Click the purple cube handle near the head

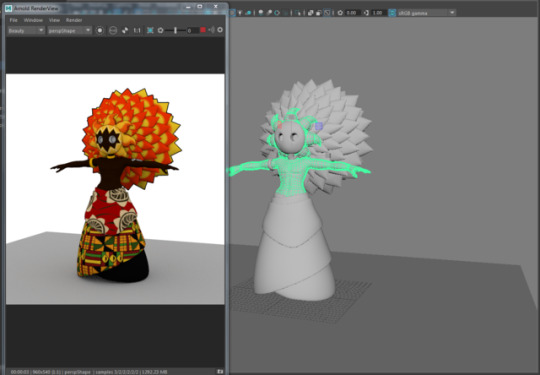tap(319, 126)
